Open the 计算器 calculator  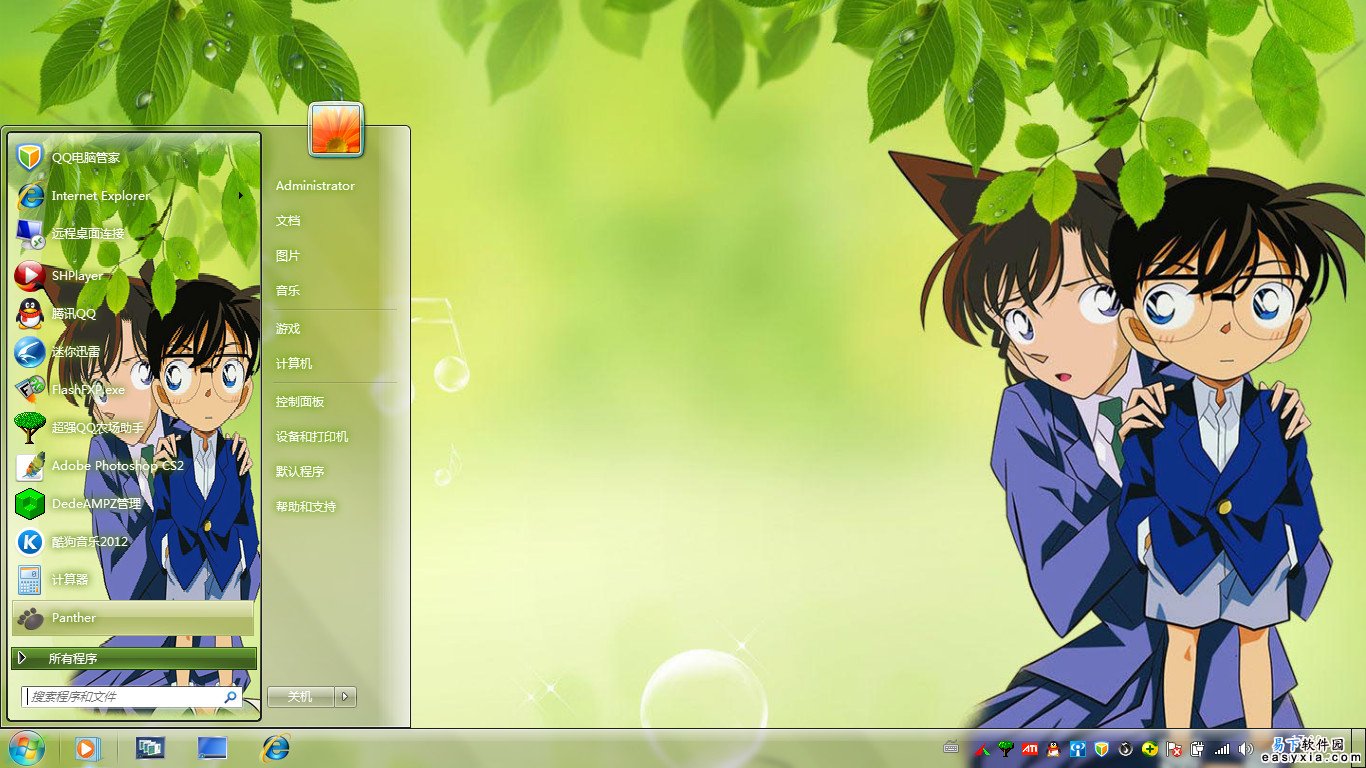70,580
